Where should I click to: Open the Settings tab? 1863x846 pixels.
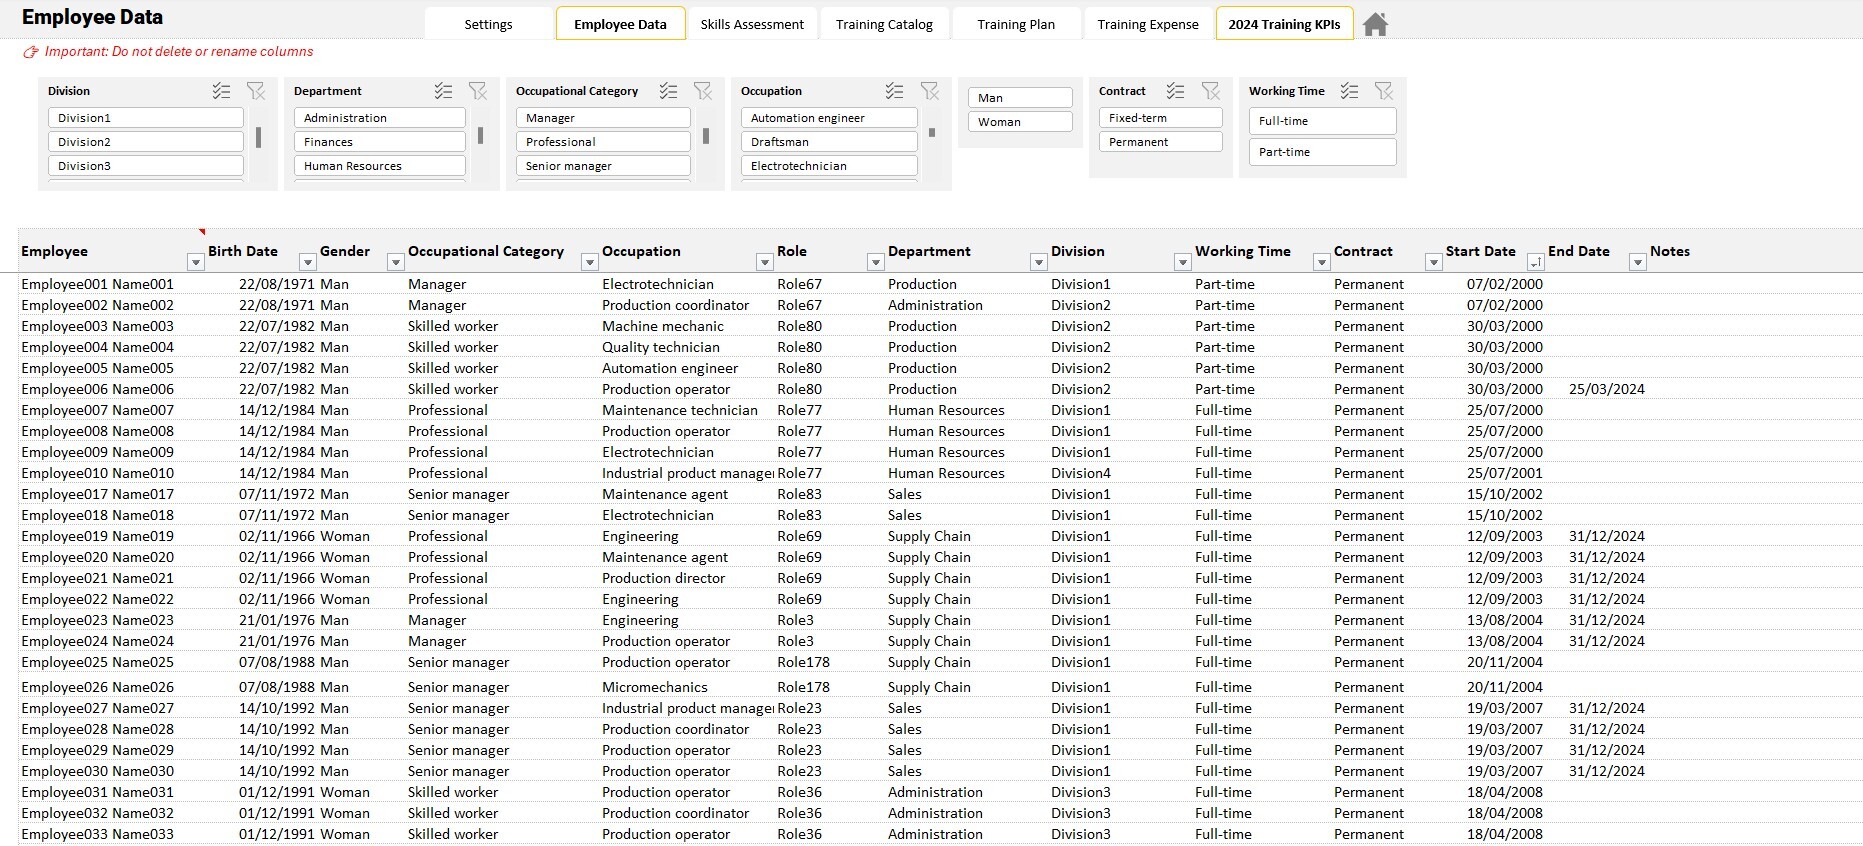[x=488, y=24]
